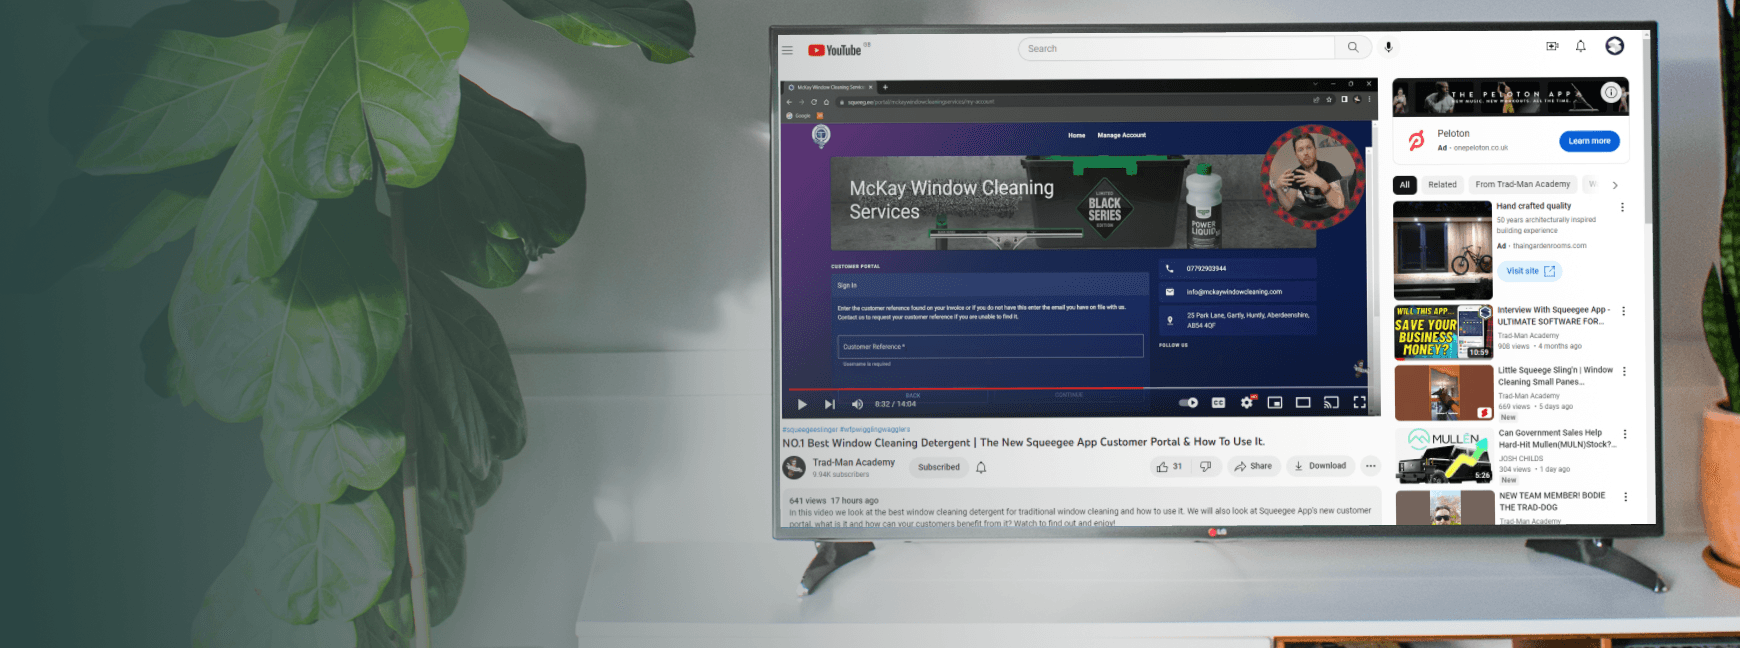1740x648 pixels.
Task: Open options for NEW TEAM MEMBER BODIE video
Action: pos(1625,497)
